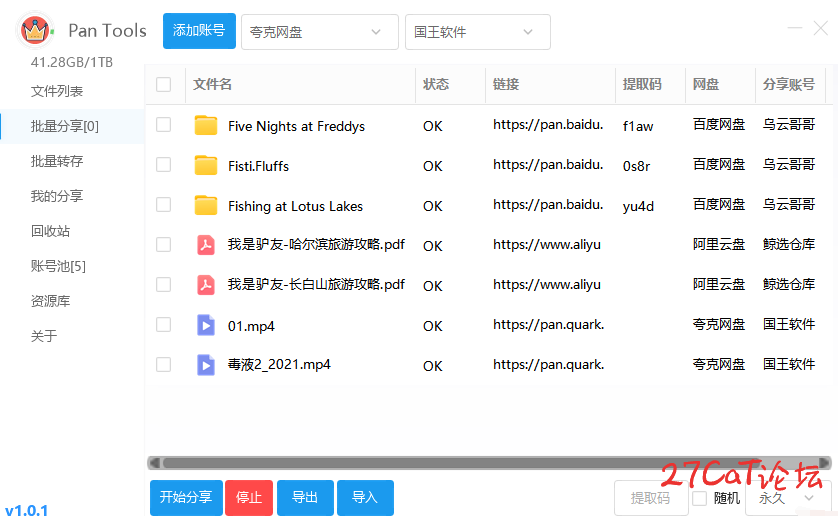Click the 导出 export button
This screenshot has height=516, width=838.
click(x=305, y=498)
